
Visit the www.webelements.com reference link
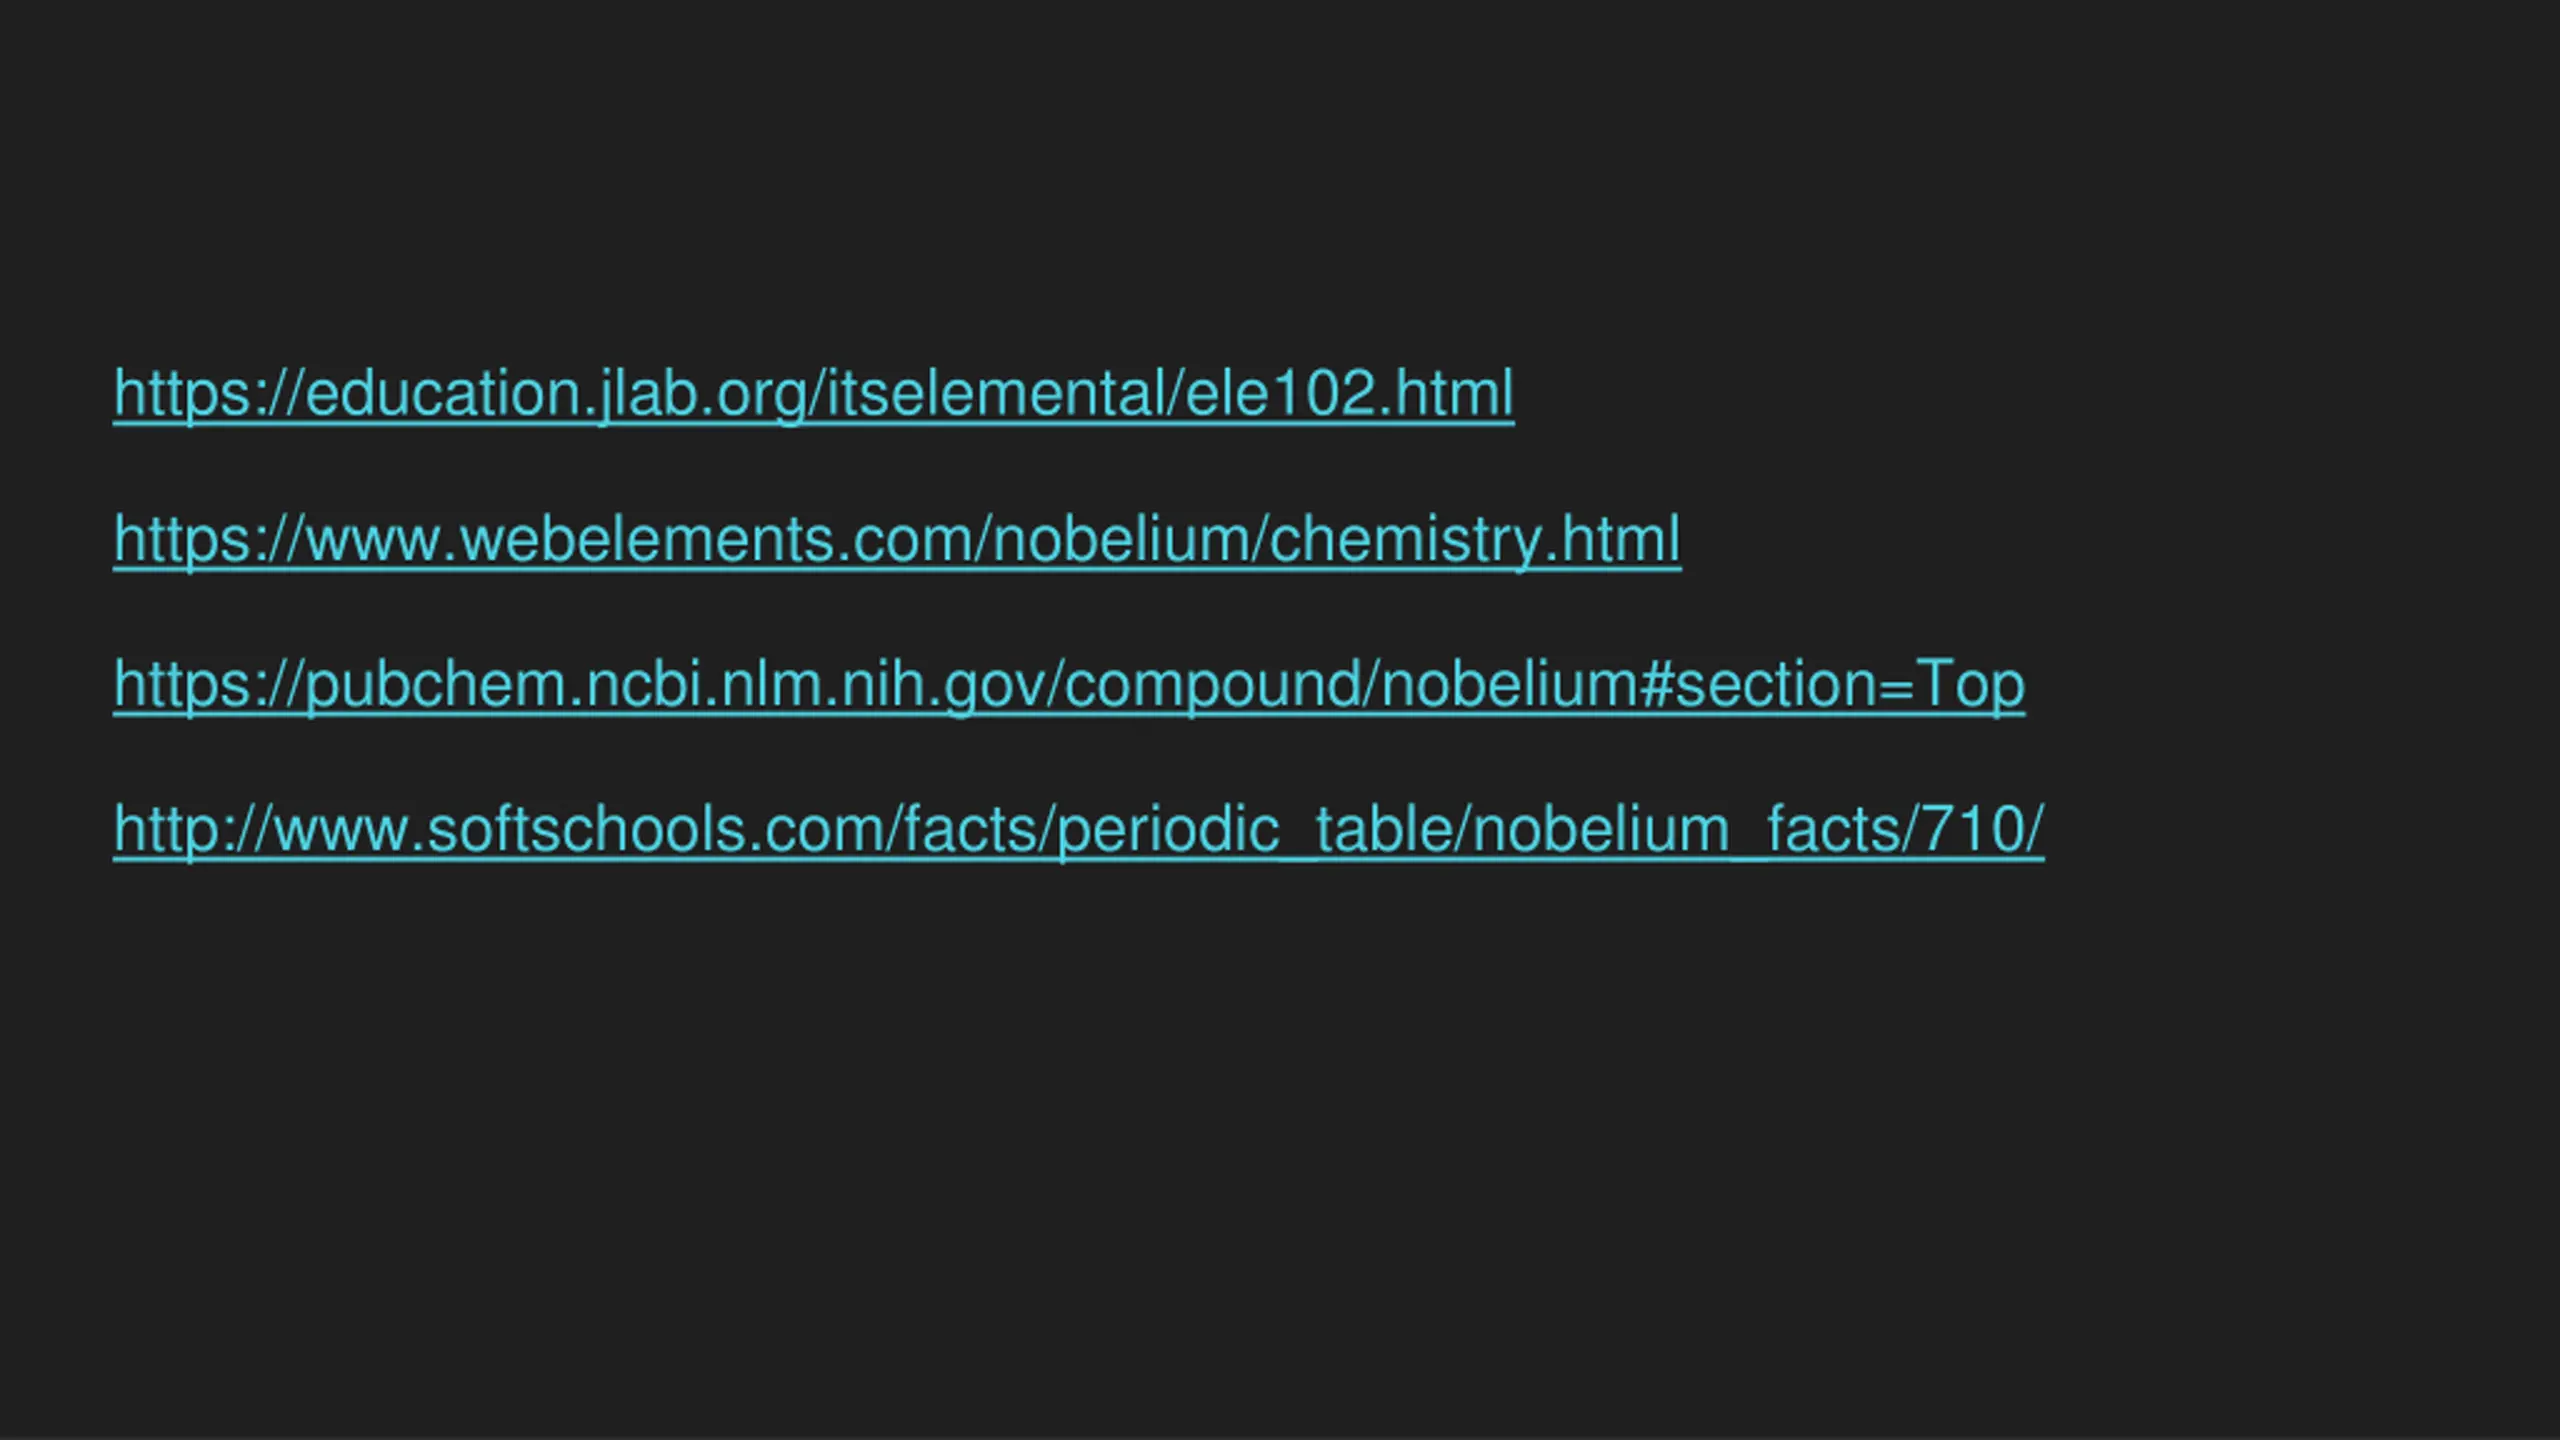point(897,540)
